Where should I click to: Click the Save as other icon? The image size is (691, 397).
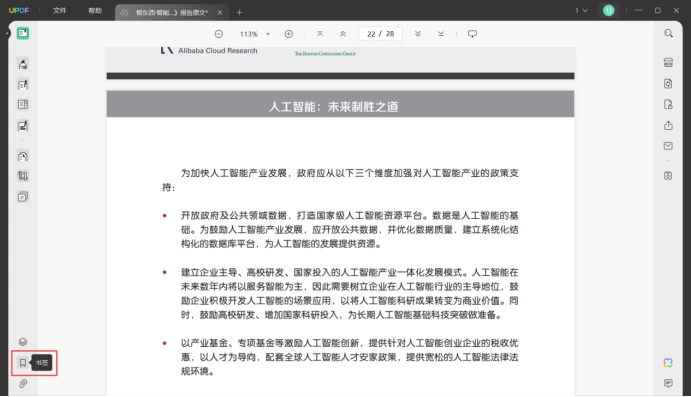(669, 175)
